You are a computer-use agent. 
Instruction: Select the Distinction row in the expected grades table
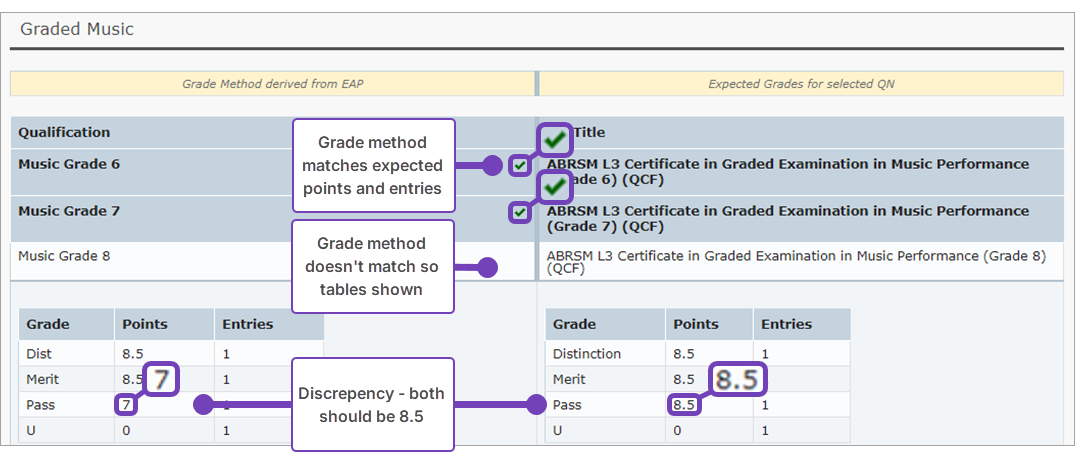[587, 354]
